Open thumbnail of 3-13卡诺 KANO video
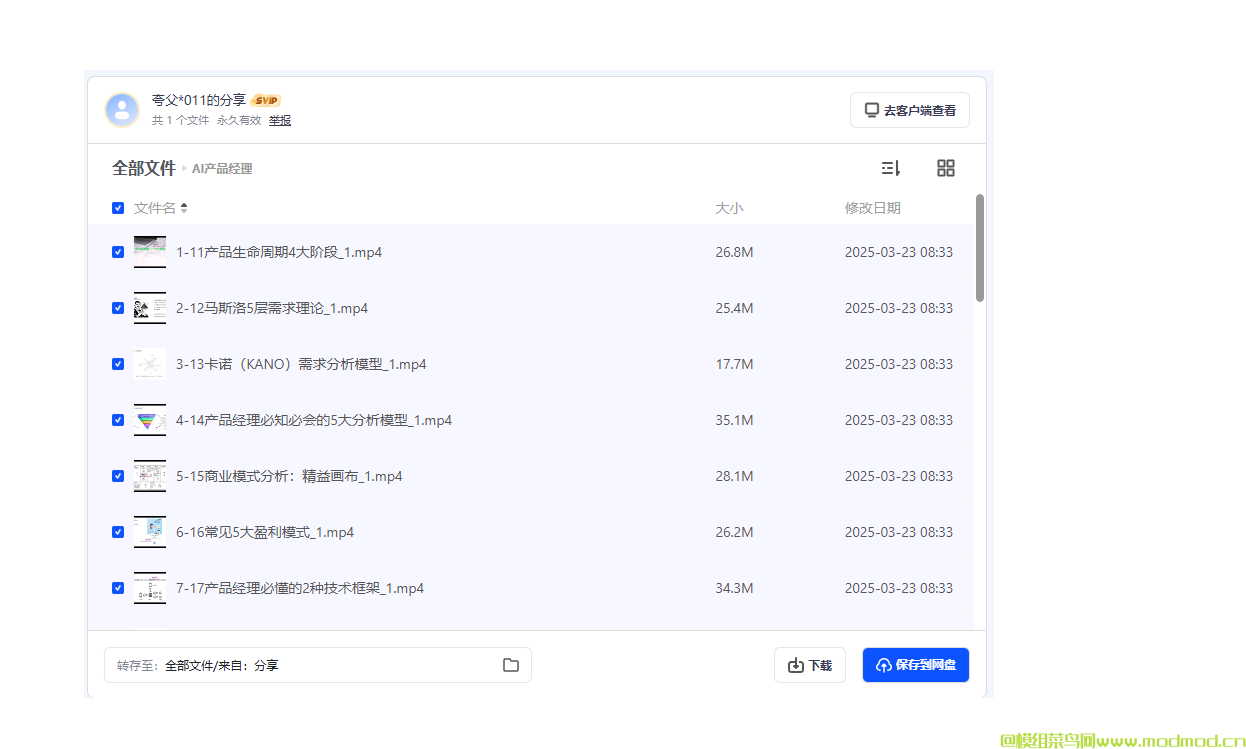Image resolution: width=1246 pixels, height=749 pixels. tap(150, 364)
